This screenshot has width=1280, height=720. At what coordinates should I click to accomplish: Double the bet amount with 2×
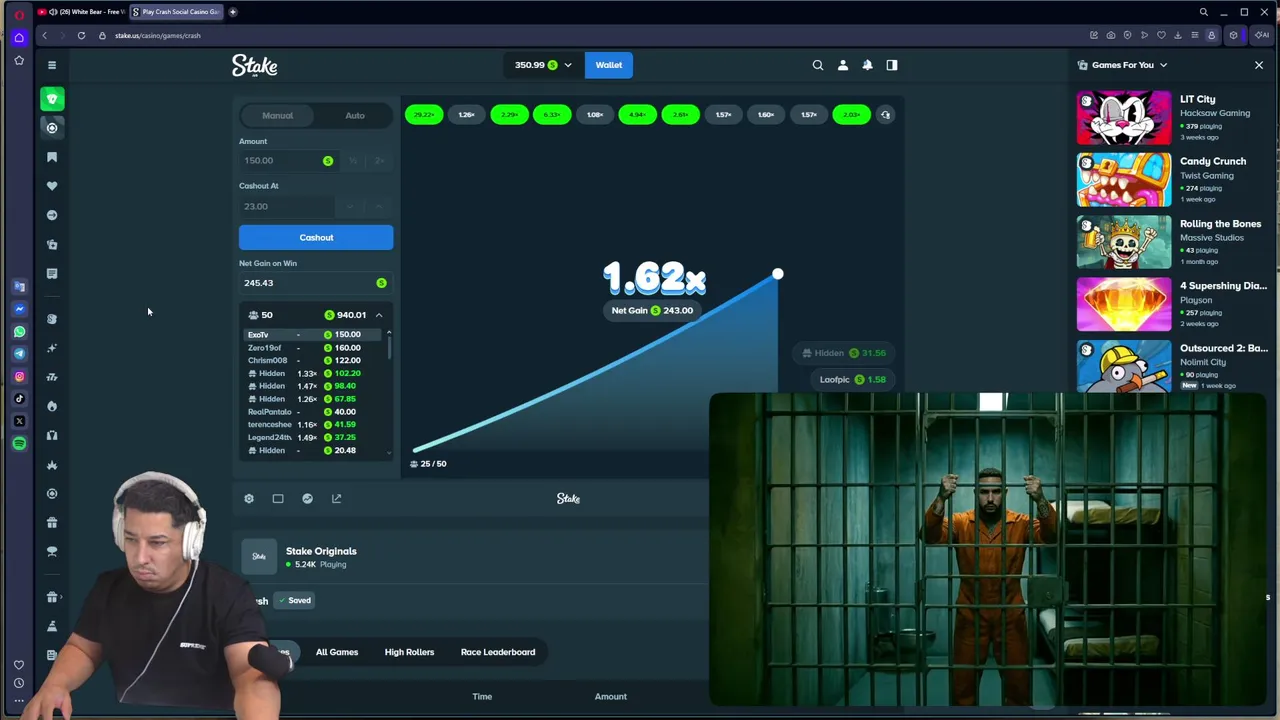click(379, 160)
